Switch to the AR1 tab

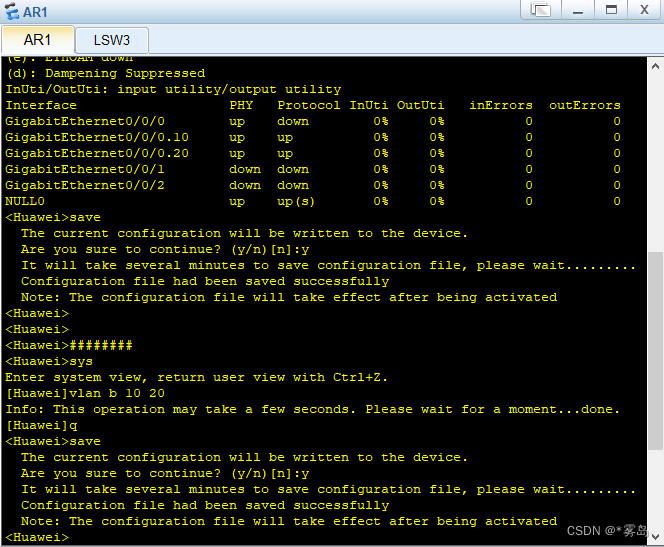coord(38,40)
